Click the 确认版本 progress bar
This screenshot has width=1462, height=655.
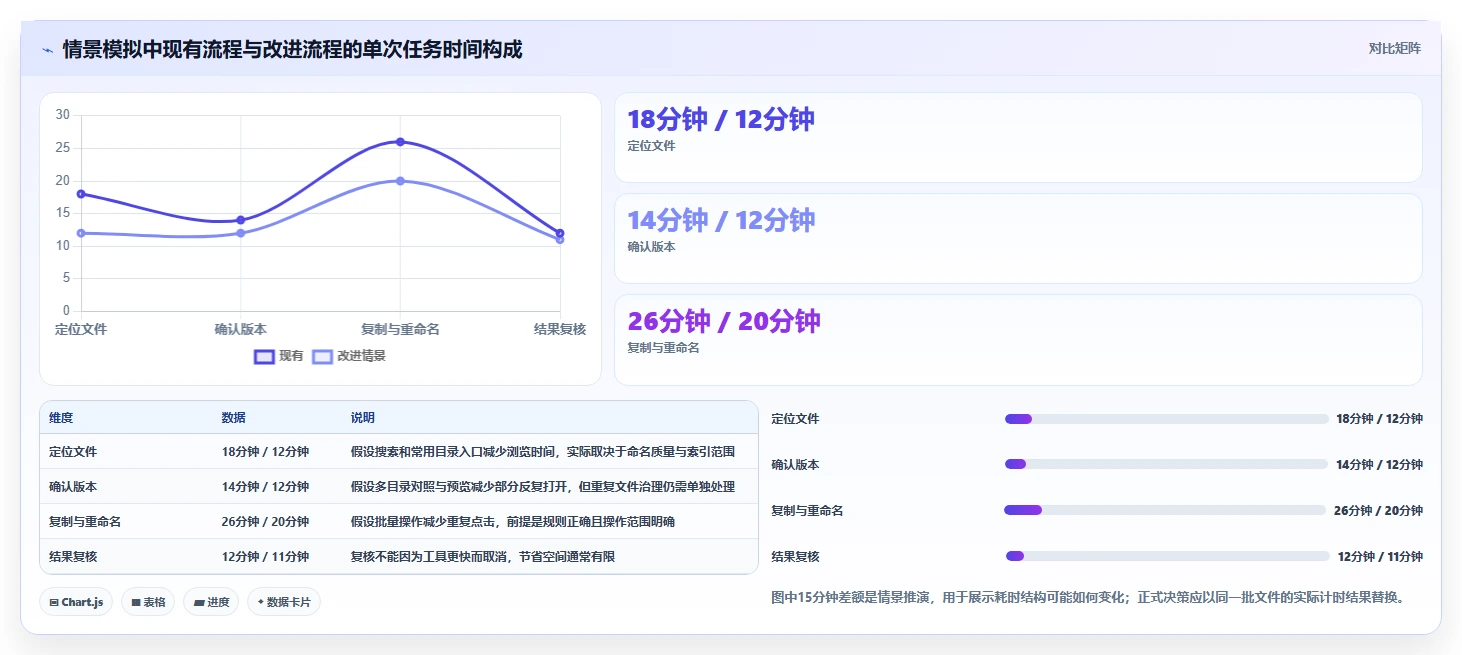(x=1167, y=464)
